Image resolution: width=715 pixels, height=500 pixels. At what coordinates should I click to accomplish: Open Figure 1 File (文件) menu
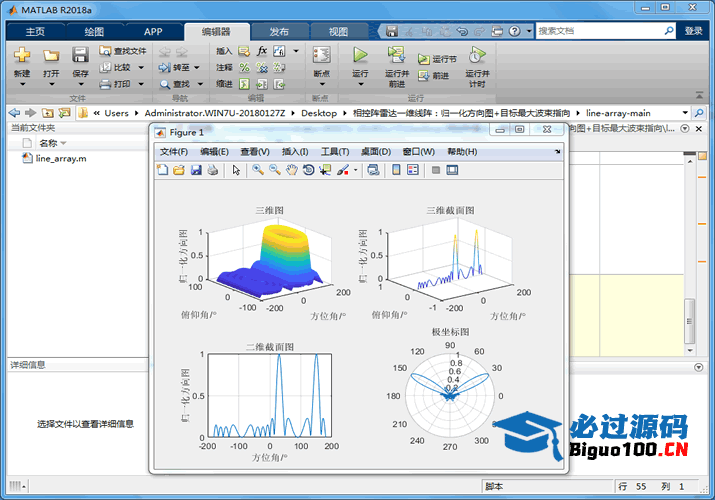click(x=174, y=152)
